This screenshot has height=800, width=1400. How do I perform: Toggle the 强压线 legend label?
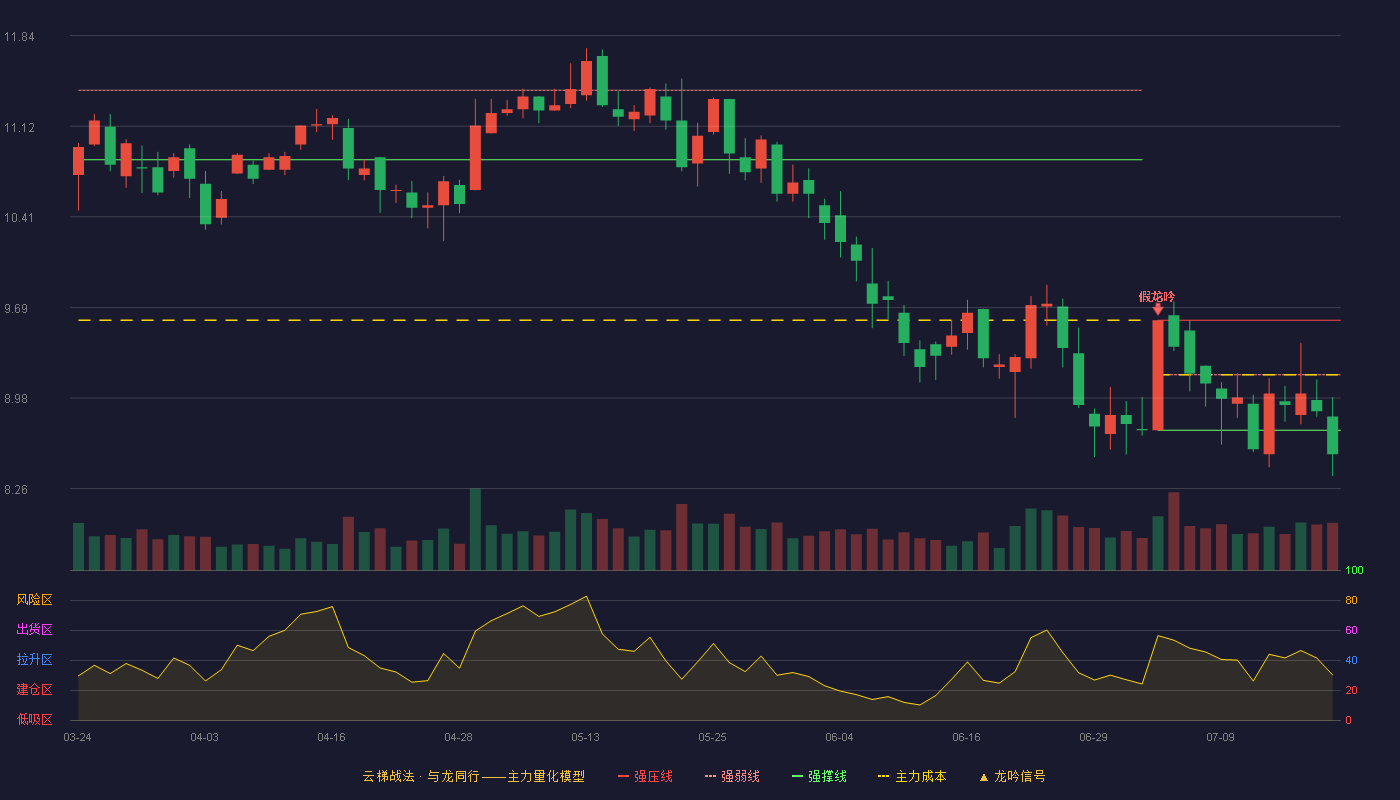click(x=653, y=776)
